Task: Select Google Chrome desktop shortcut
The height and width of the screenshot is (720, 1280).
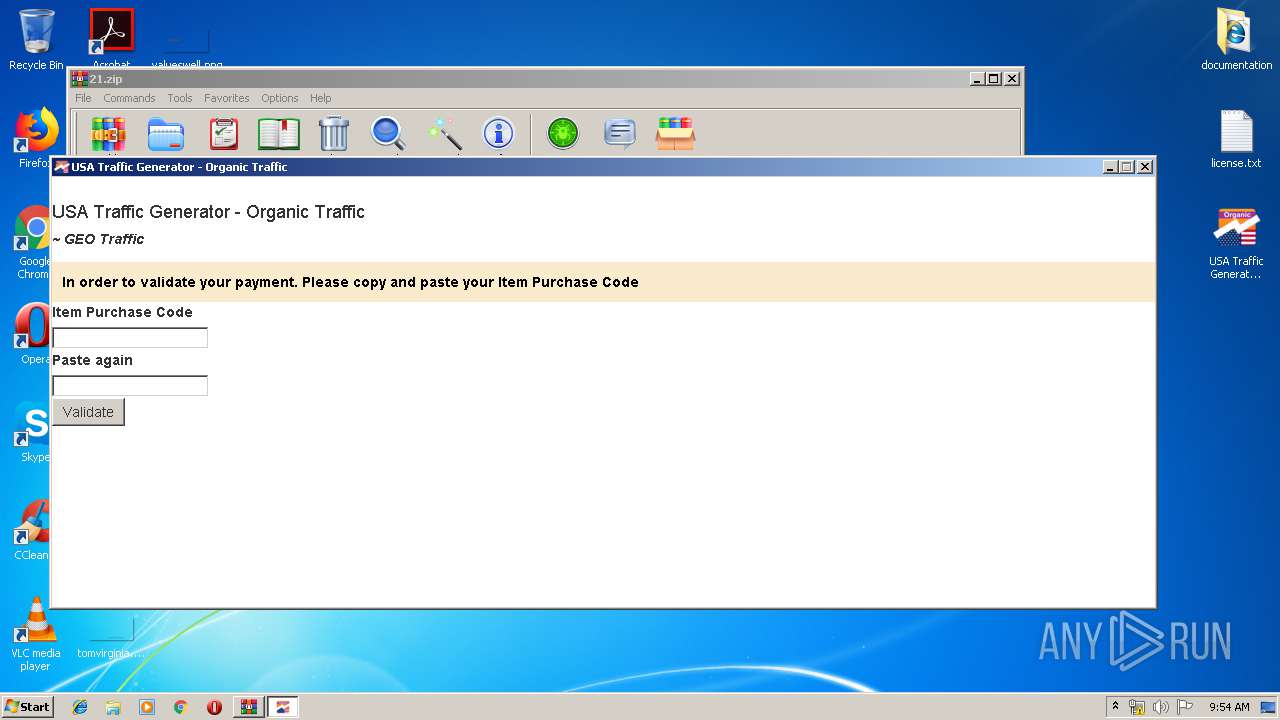Action: [33, 242]
